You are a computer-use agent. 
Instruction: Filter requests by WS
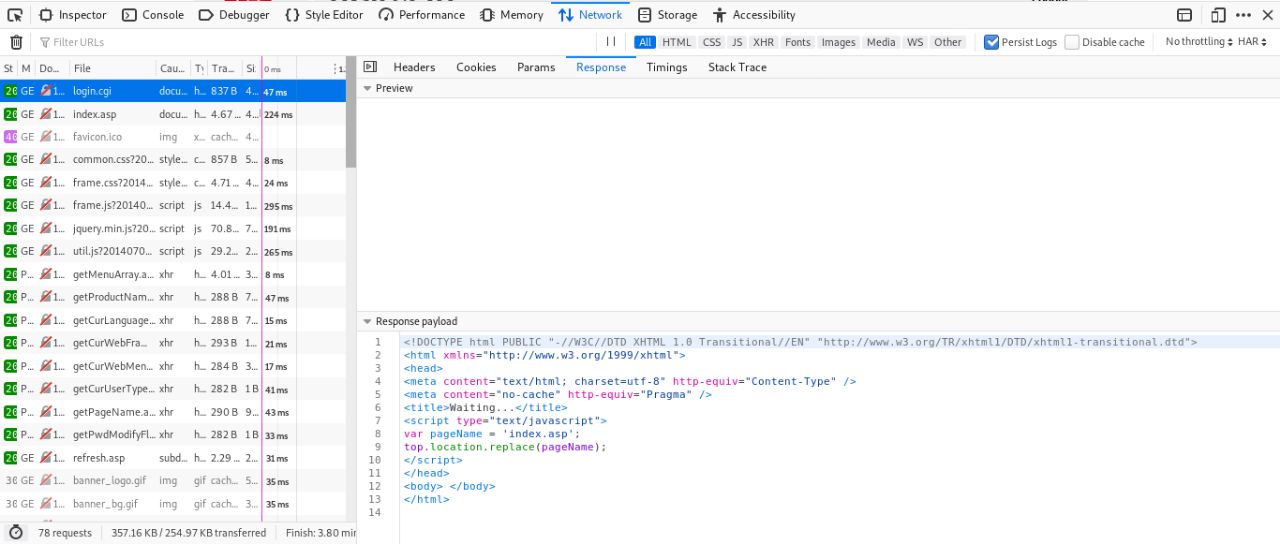click(x=915, y=42)
